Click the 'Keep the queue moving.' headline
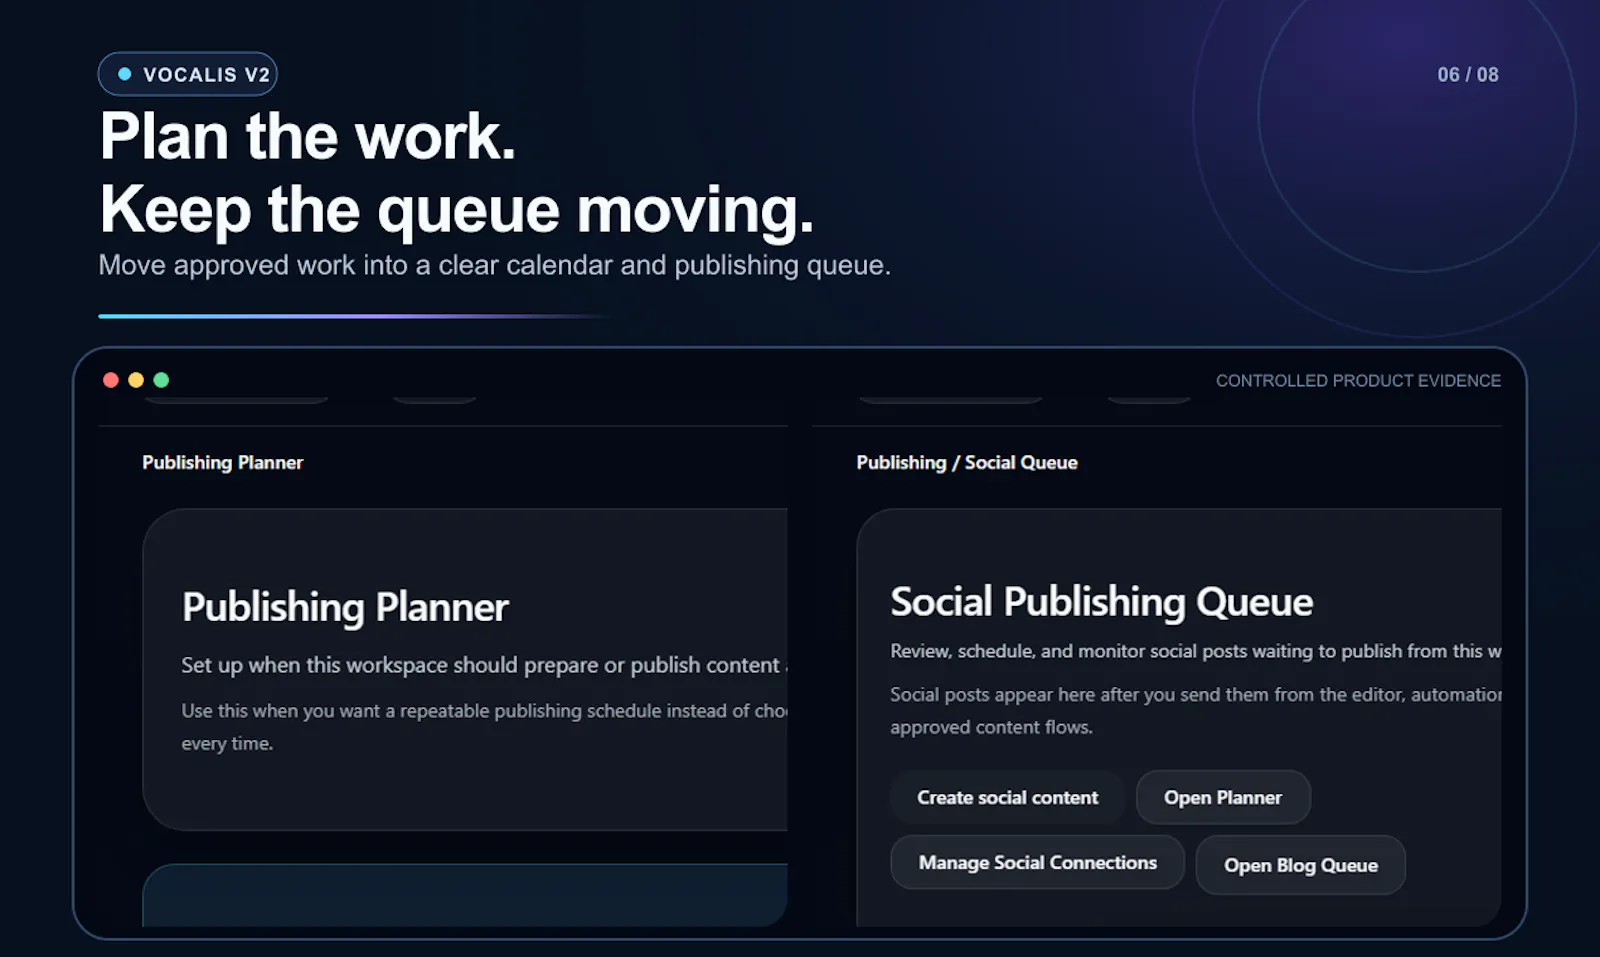The height and width of the screenshot is (957, 1600). pos(457,209)
